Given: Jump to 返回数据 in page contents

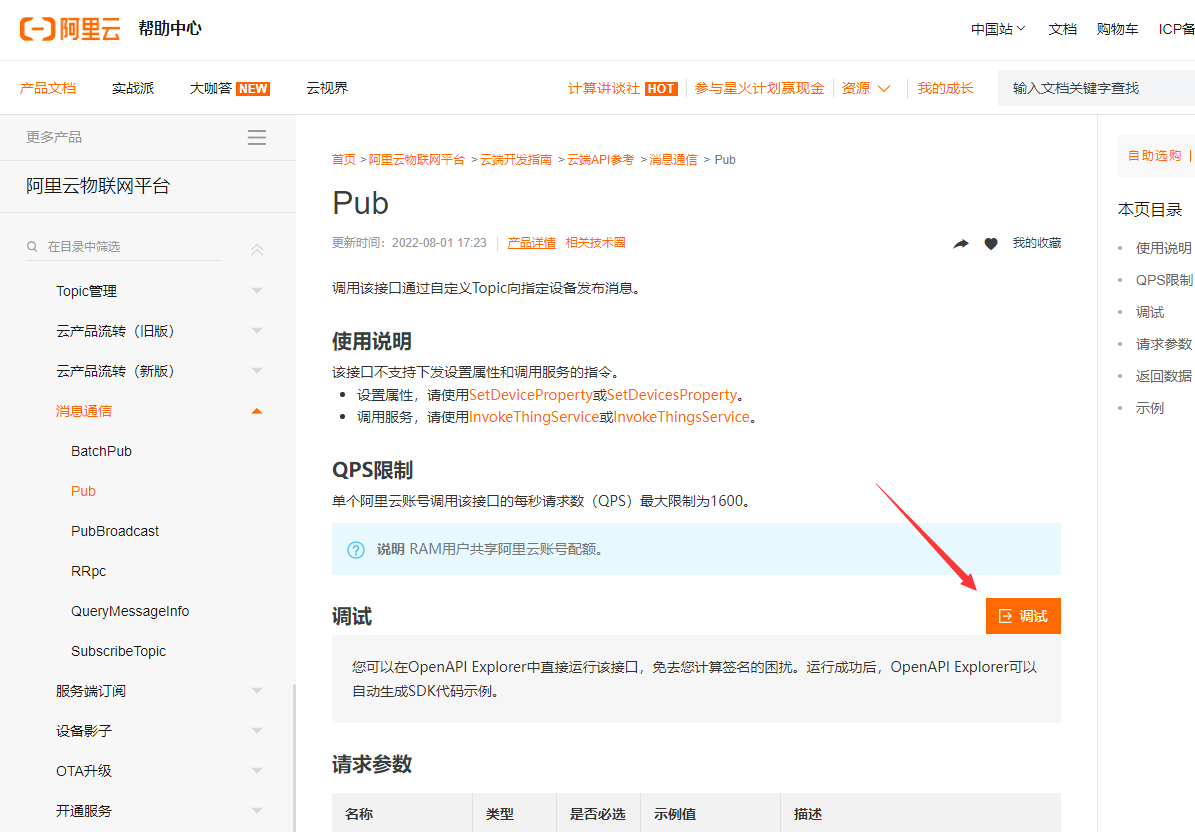Looking at the screenshot, I should click(1163, 376).
